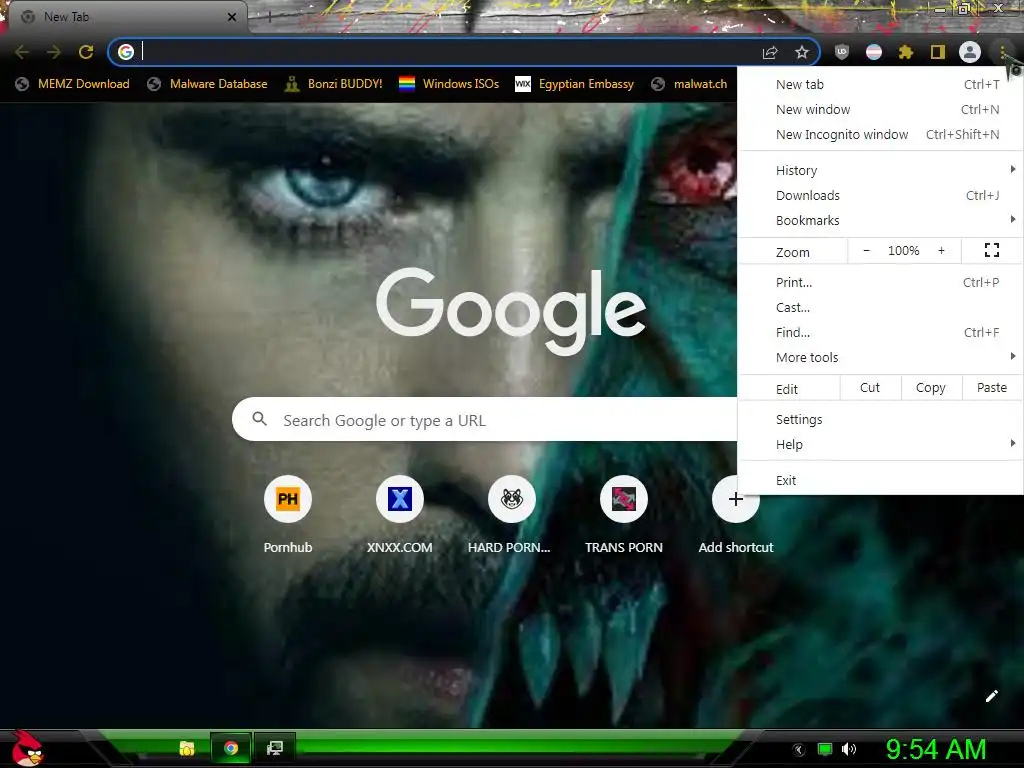Bookmark this tab with the star icon
The image size is (1024, 768).
(802, 52)
